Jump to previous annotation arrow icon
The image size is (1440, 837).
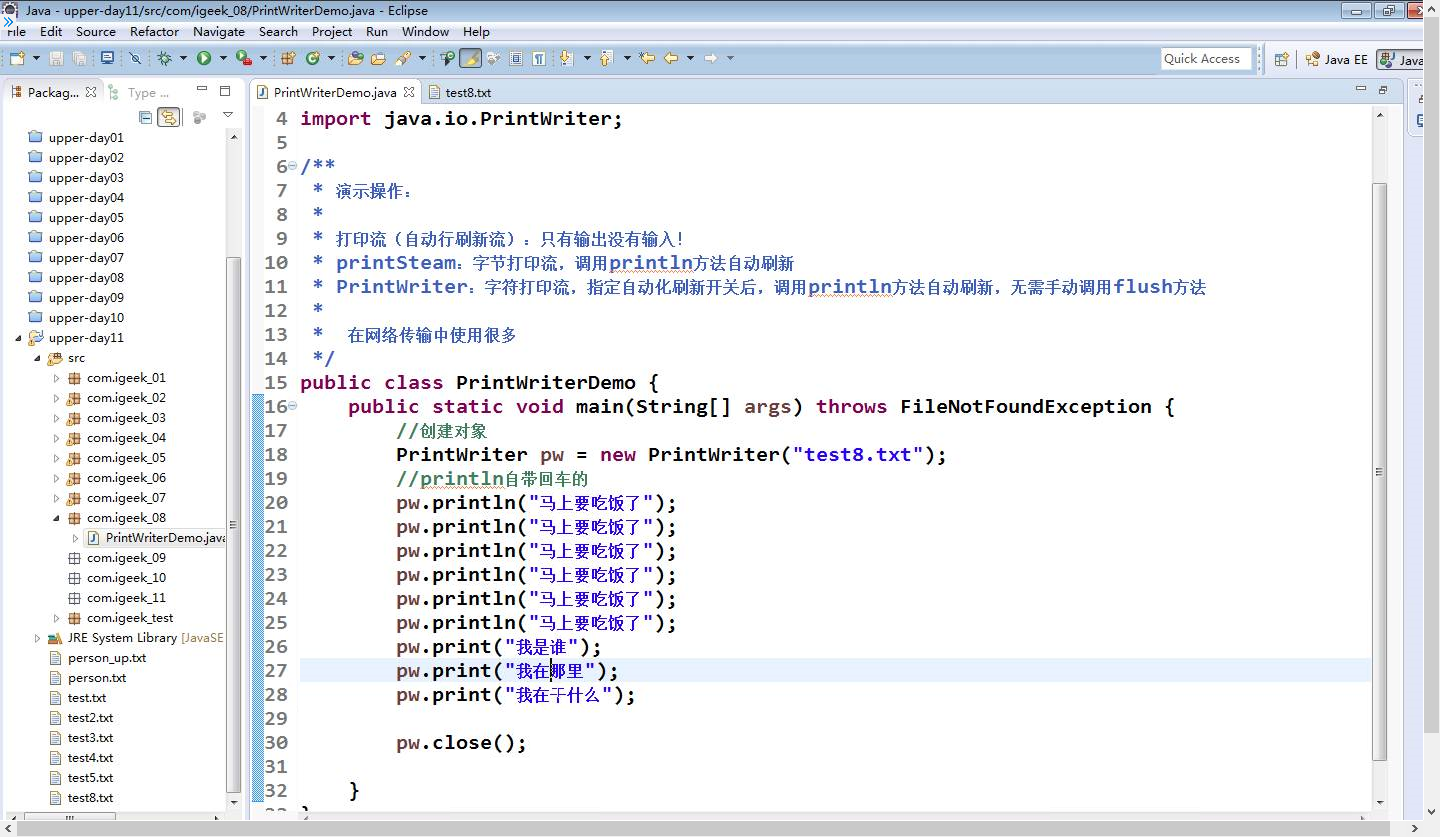(605, 58)
